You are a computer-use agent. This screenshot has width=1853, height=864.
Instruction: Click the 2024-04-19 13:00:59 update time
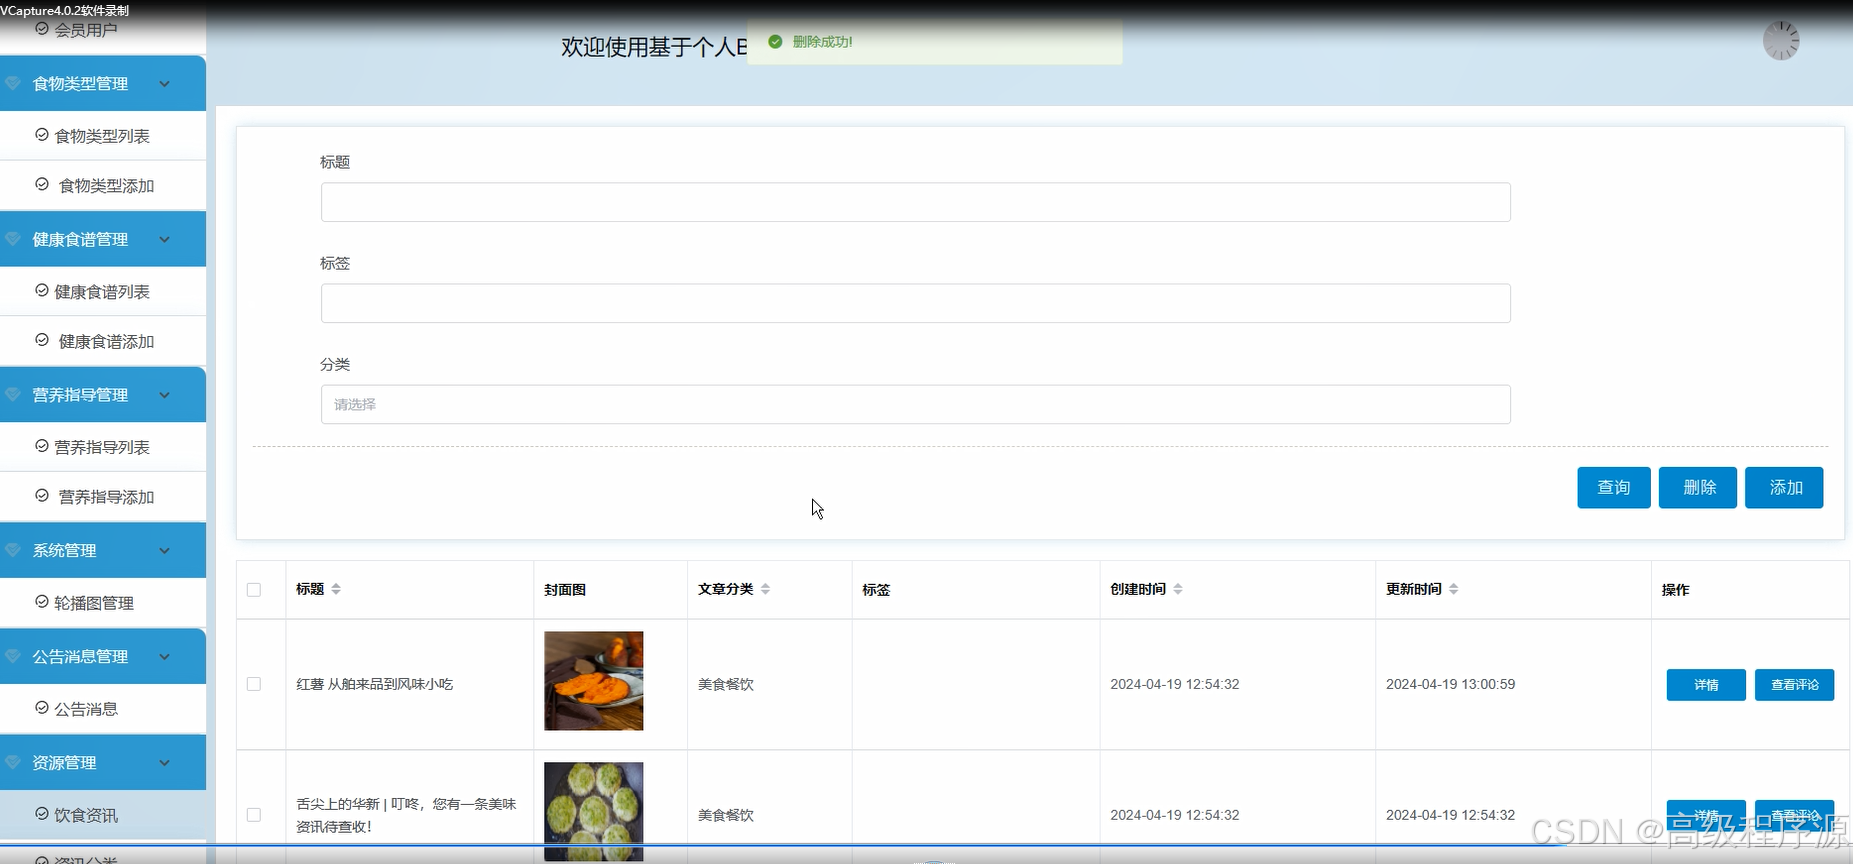pos(1450,684)
